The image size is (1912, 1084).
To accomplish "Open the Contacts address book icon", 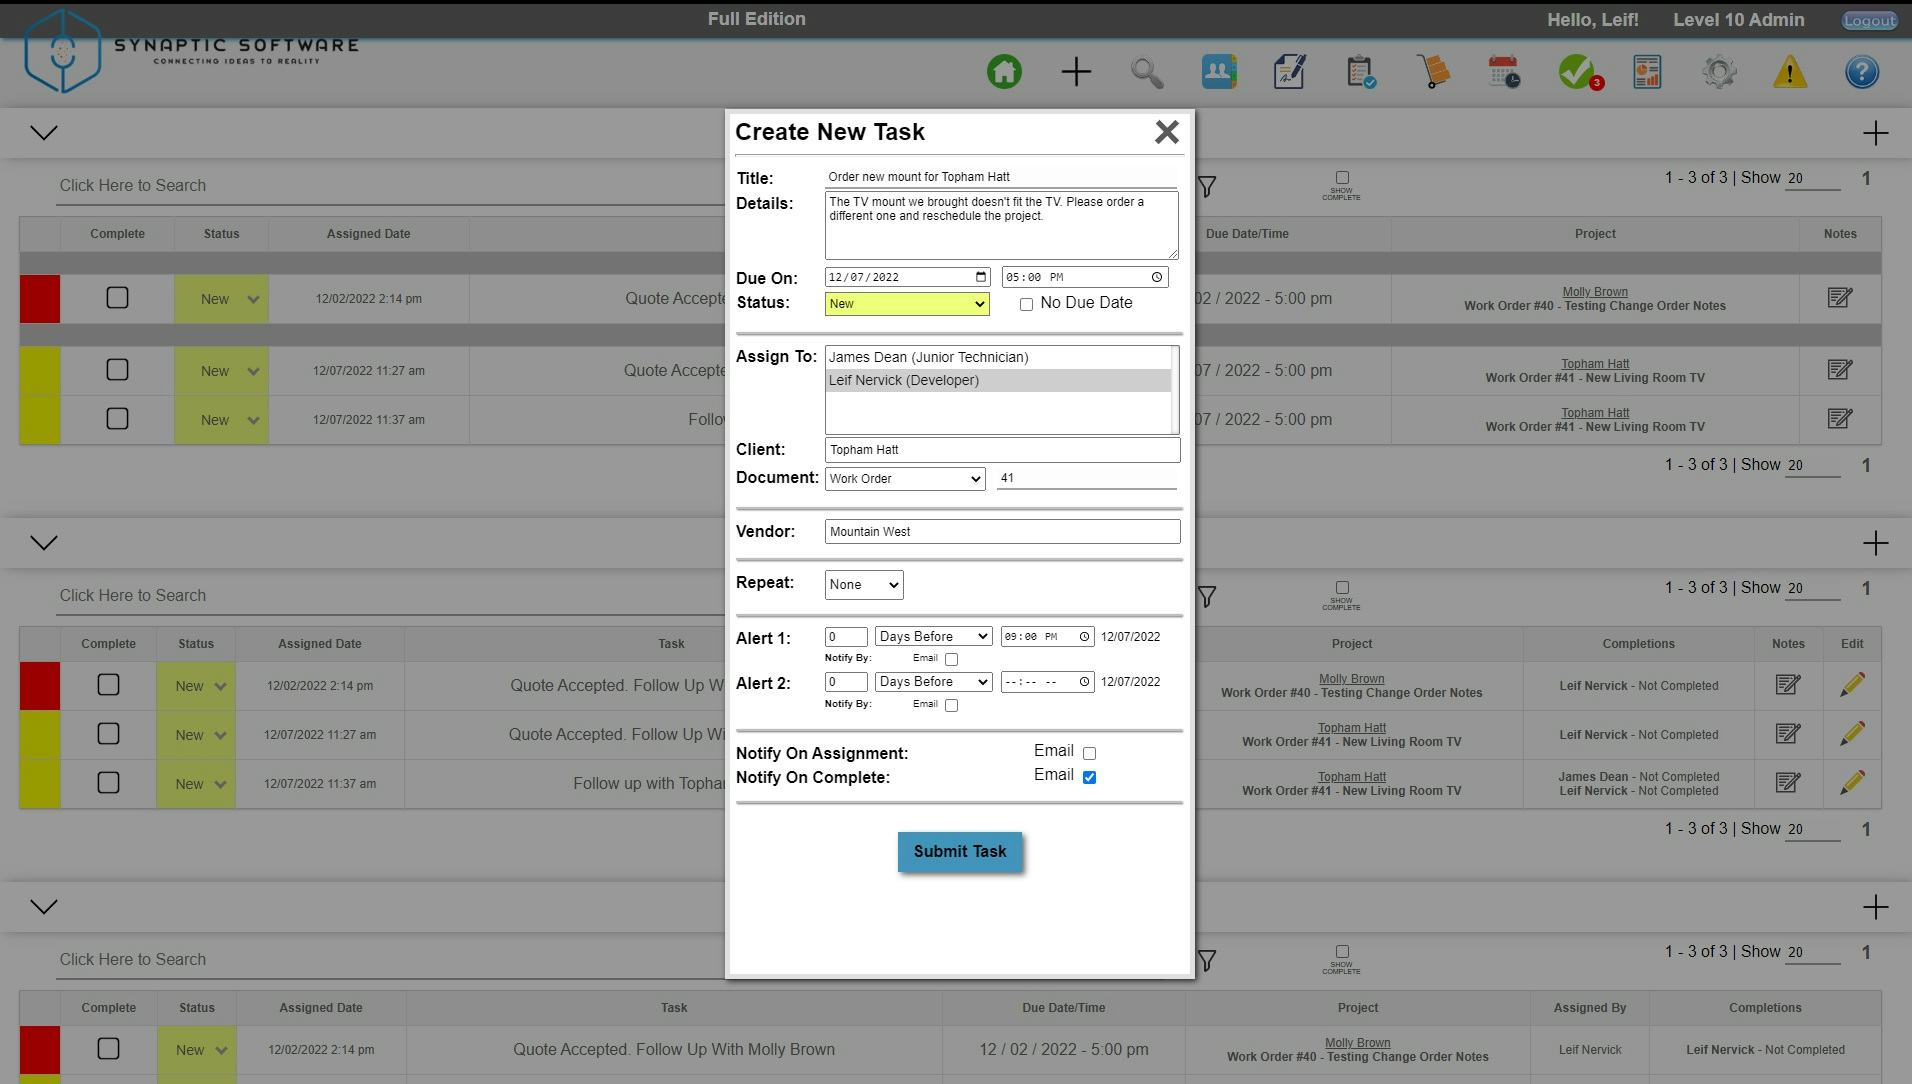I will coord(1218,71).
